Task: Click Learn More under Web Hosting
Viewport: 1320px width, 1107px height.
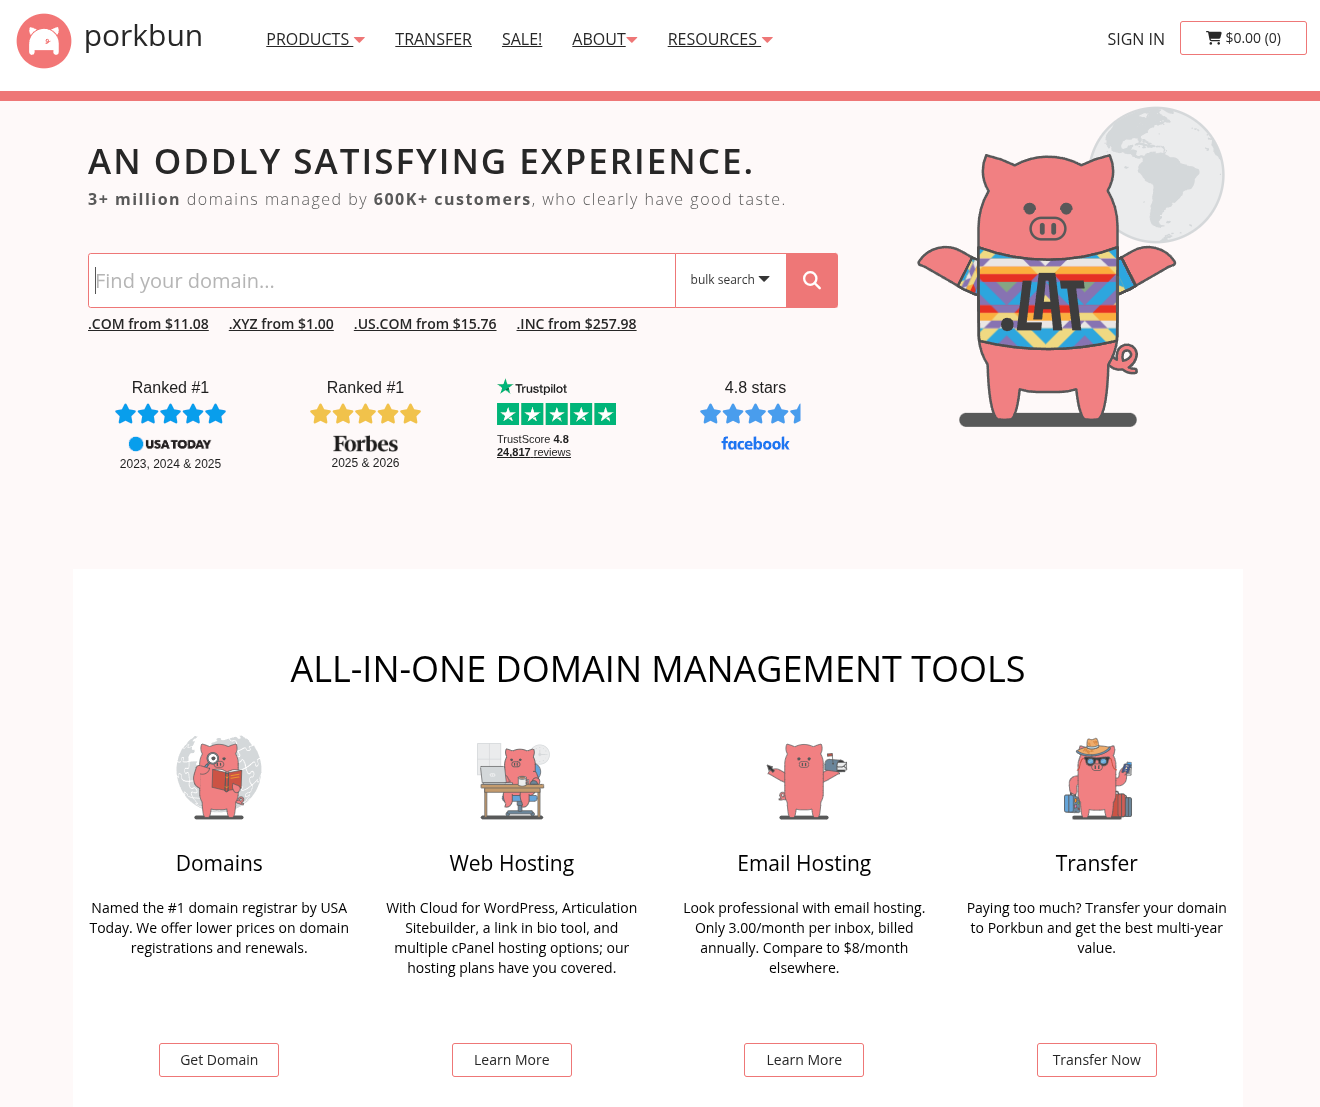Action: 512,1060
